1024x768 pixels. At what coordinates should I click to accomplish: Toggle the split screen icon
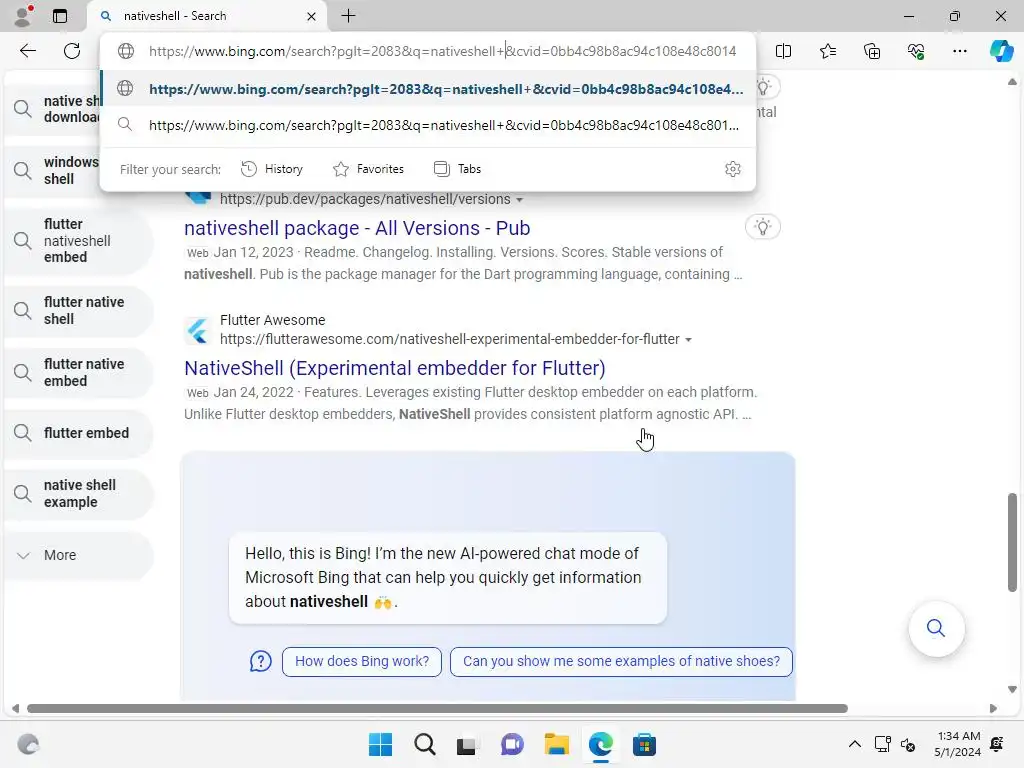coord(784,51)
